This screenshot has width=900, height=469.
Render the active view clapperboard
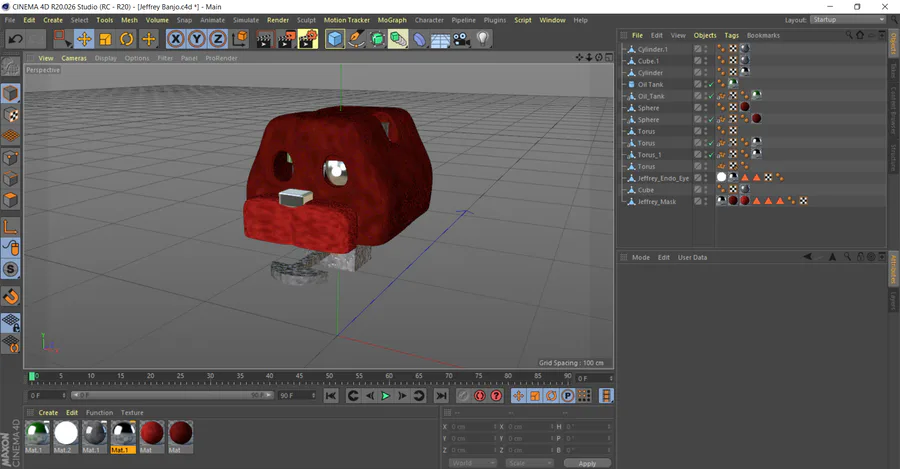(x=264, y=40)
